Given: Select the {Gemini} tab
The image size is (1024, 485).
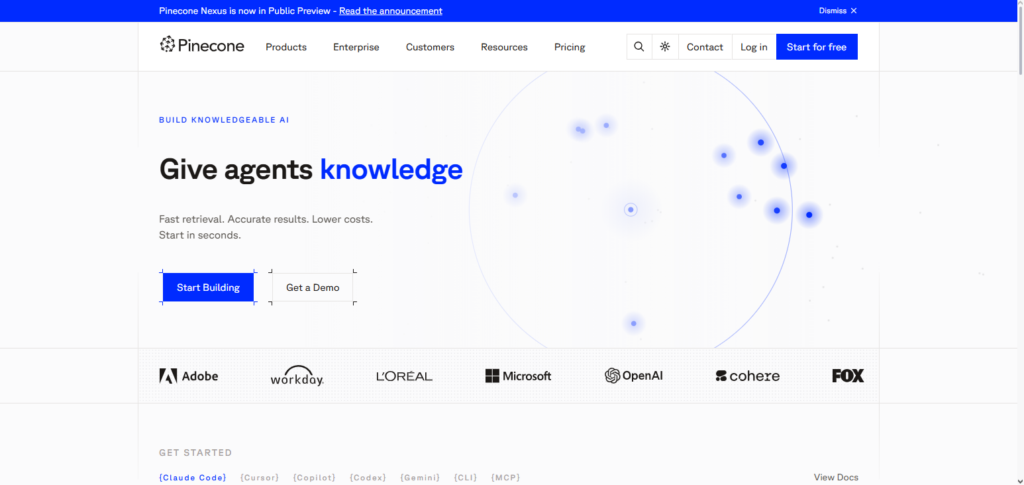Looking at the screenshot, I should (420, 478).
